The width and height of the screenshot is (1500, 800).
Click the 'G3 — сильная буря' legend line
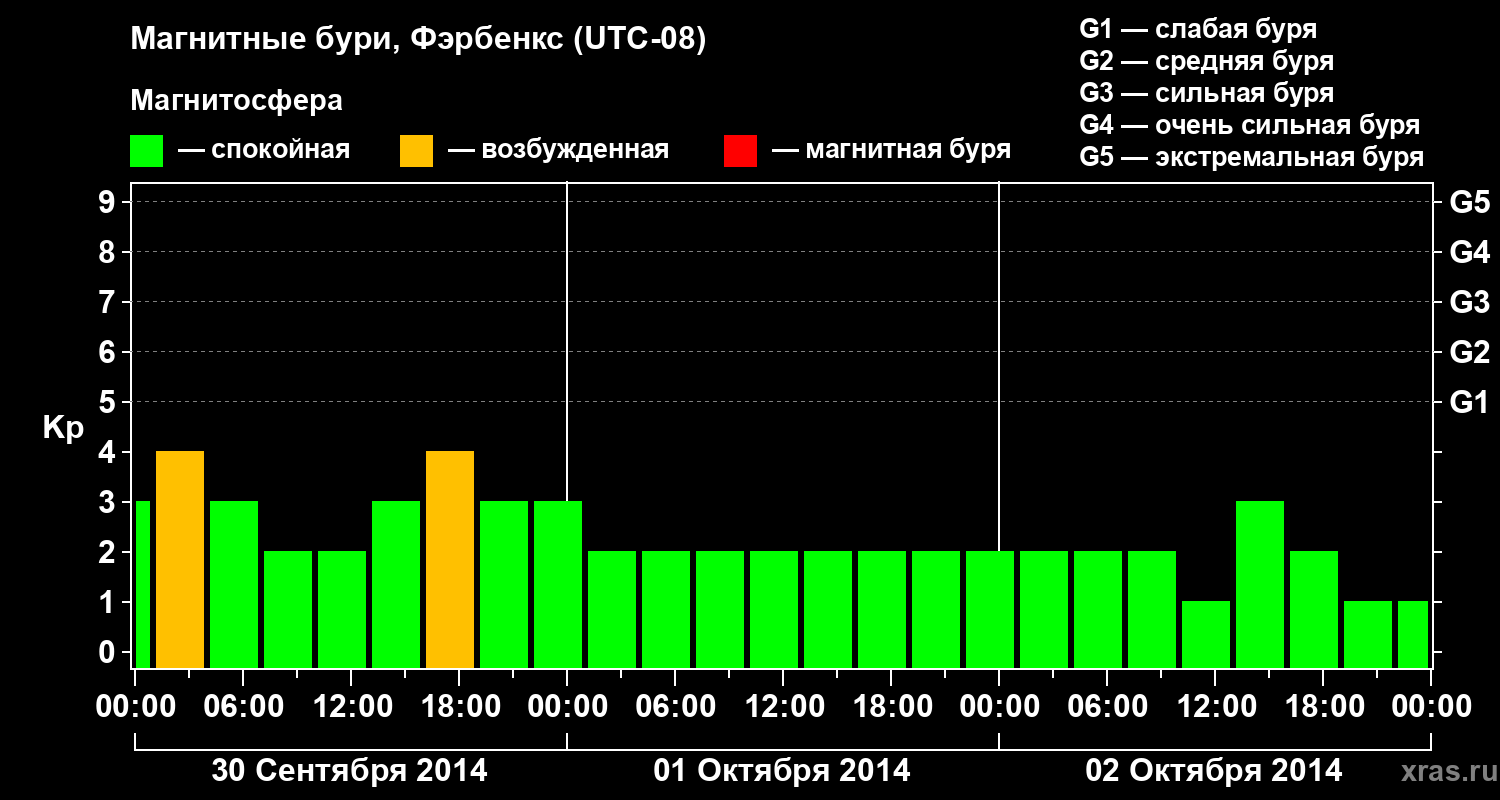(1206, 93)
